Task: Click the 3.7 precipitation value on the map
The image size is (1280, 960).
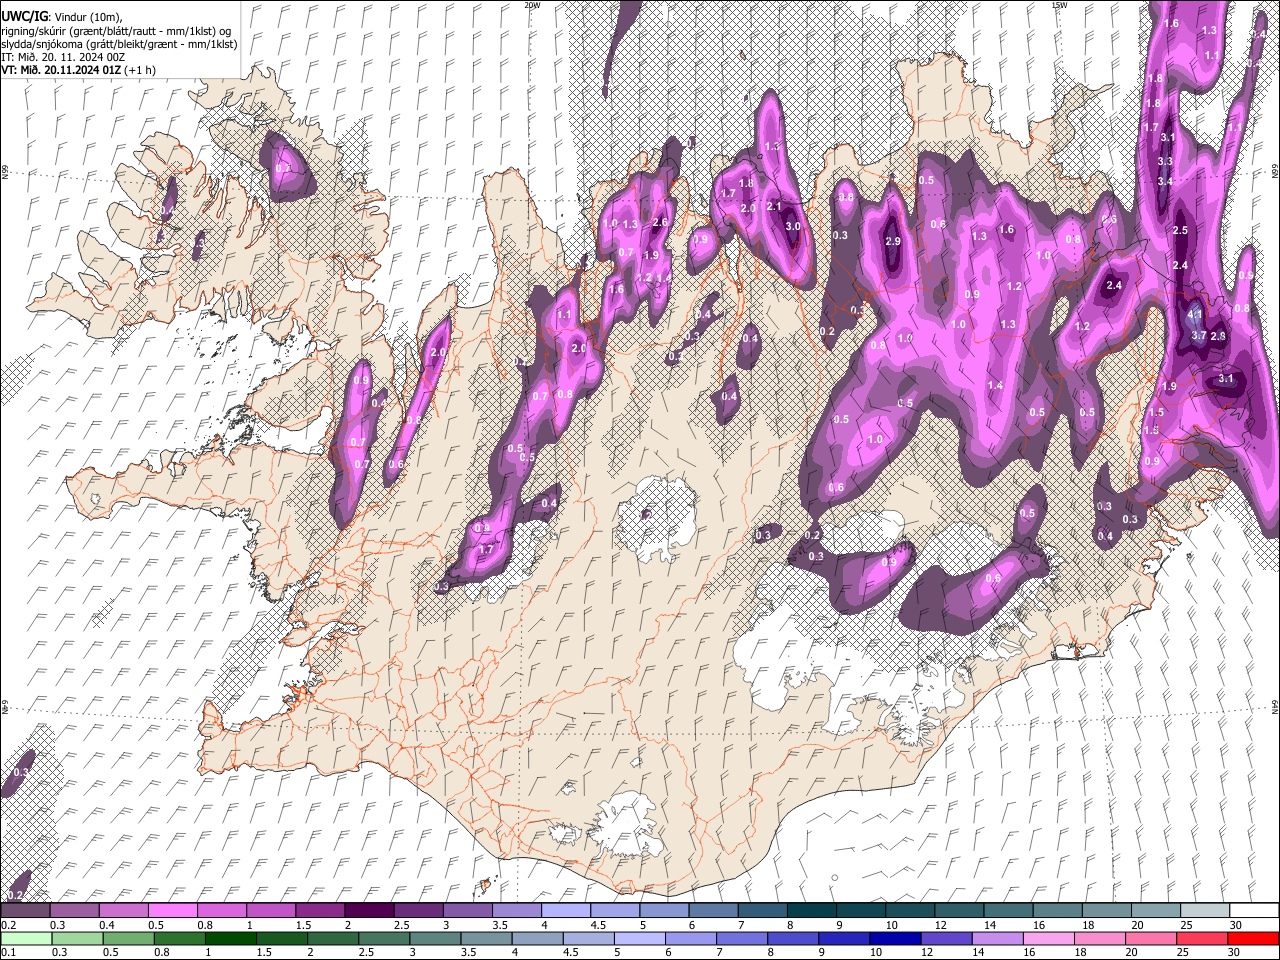Action: click(x=1200, y=335)
